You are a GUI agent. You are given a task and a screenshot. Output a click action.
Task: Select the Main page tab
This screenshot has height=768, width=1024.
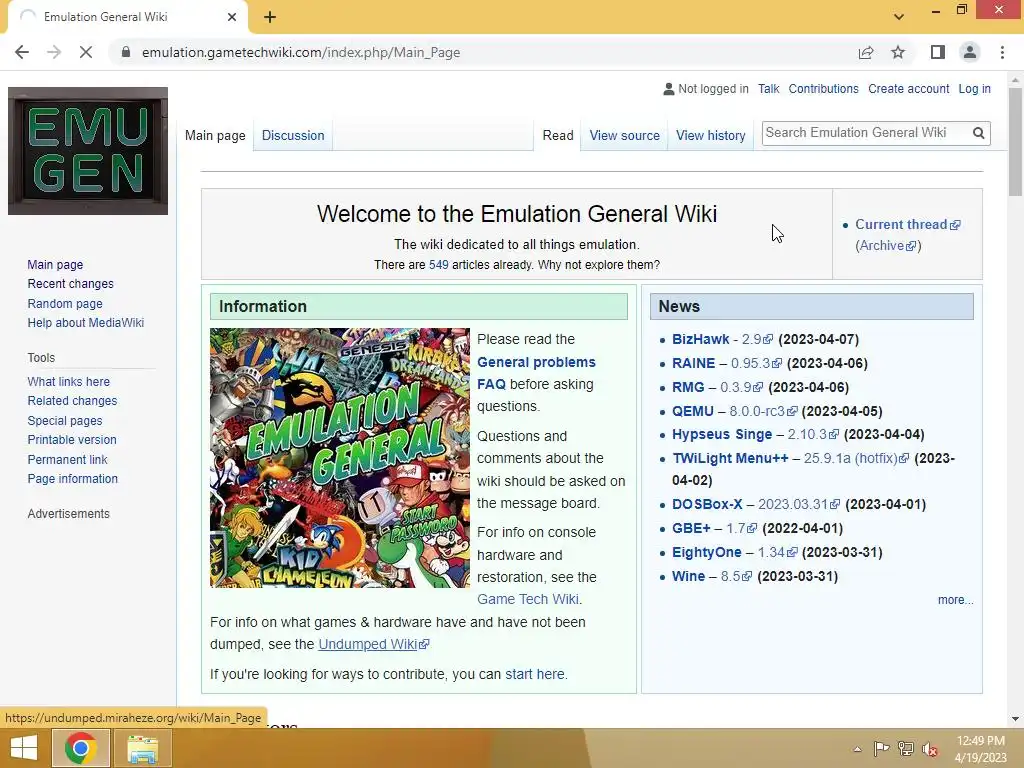pos(216,135)
